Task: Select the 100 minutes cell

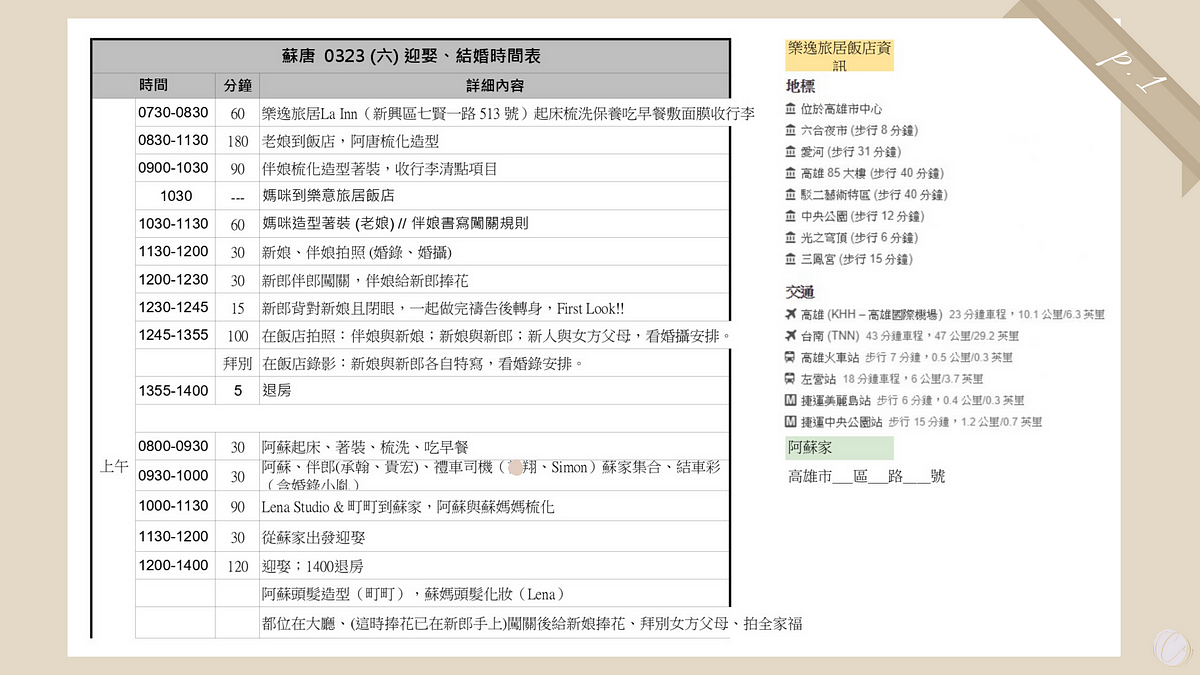Action: 238,336
